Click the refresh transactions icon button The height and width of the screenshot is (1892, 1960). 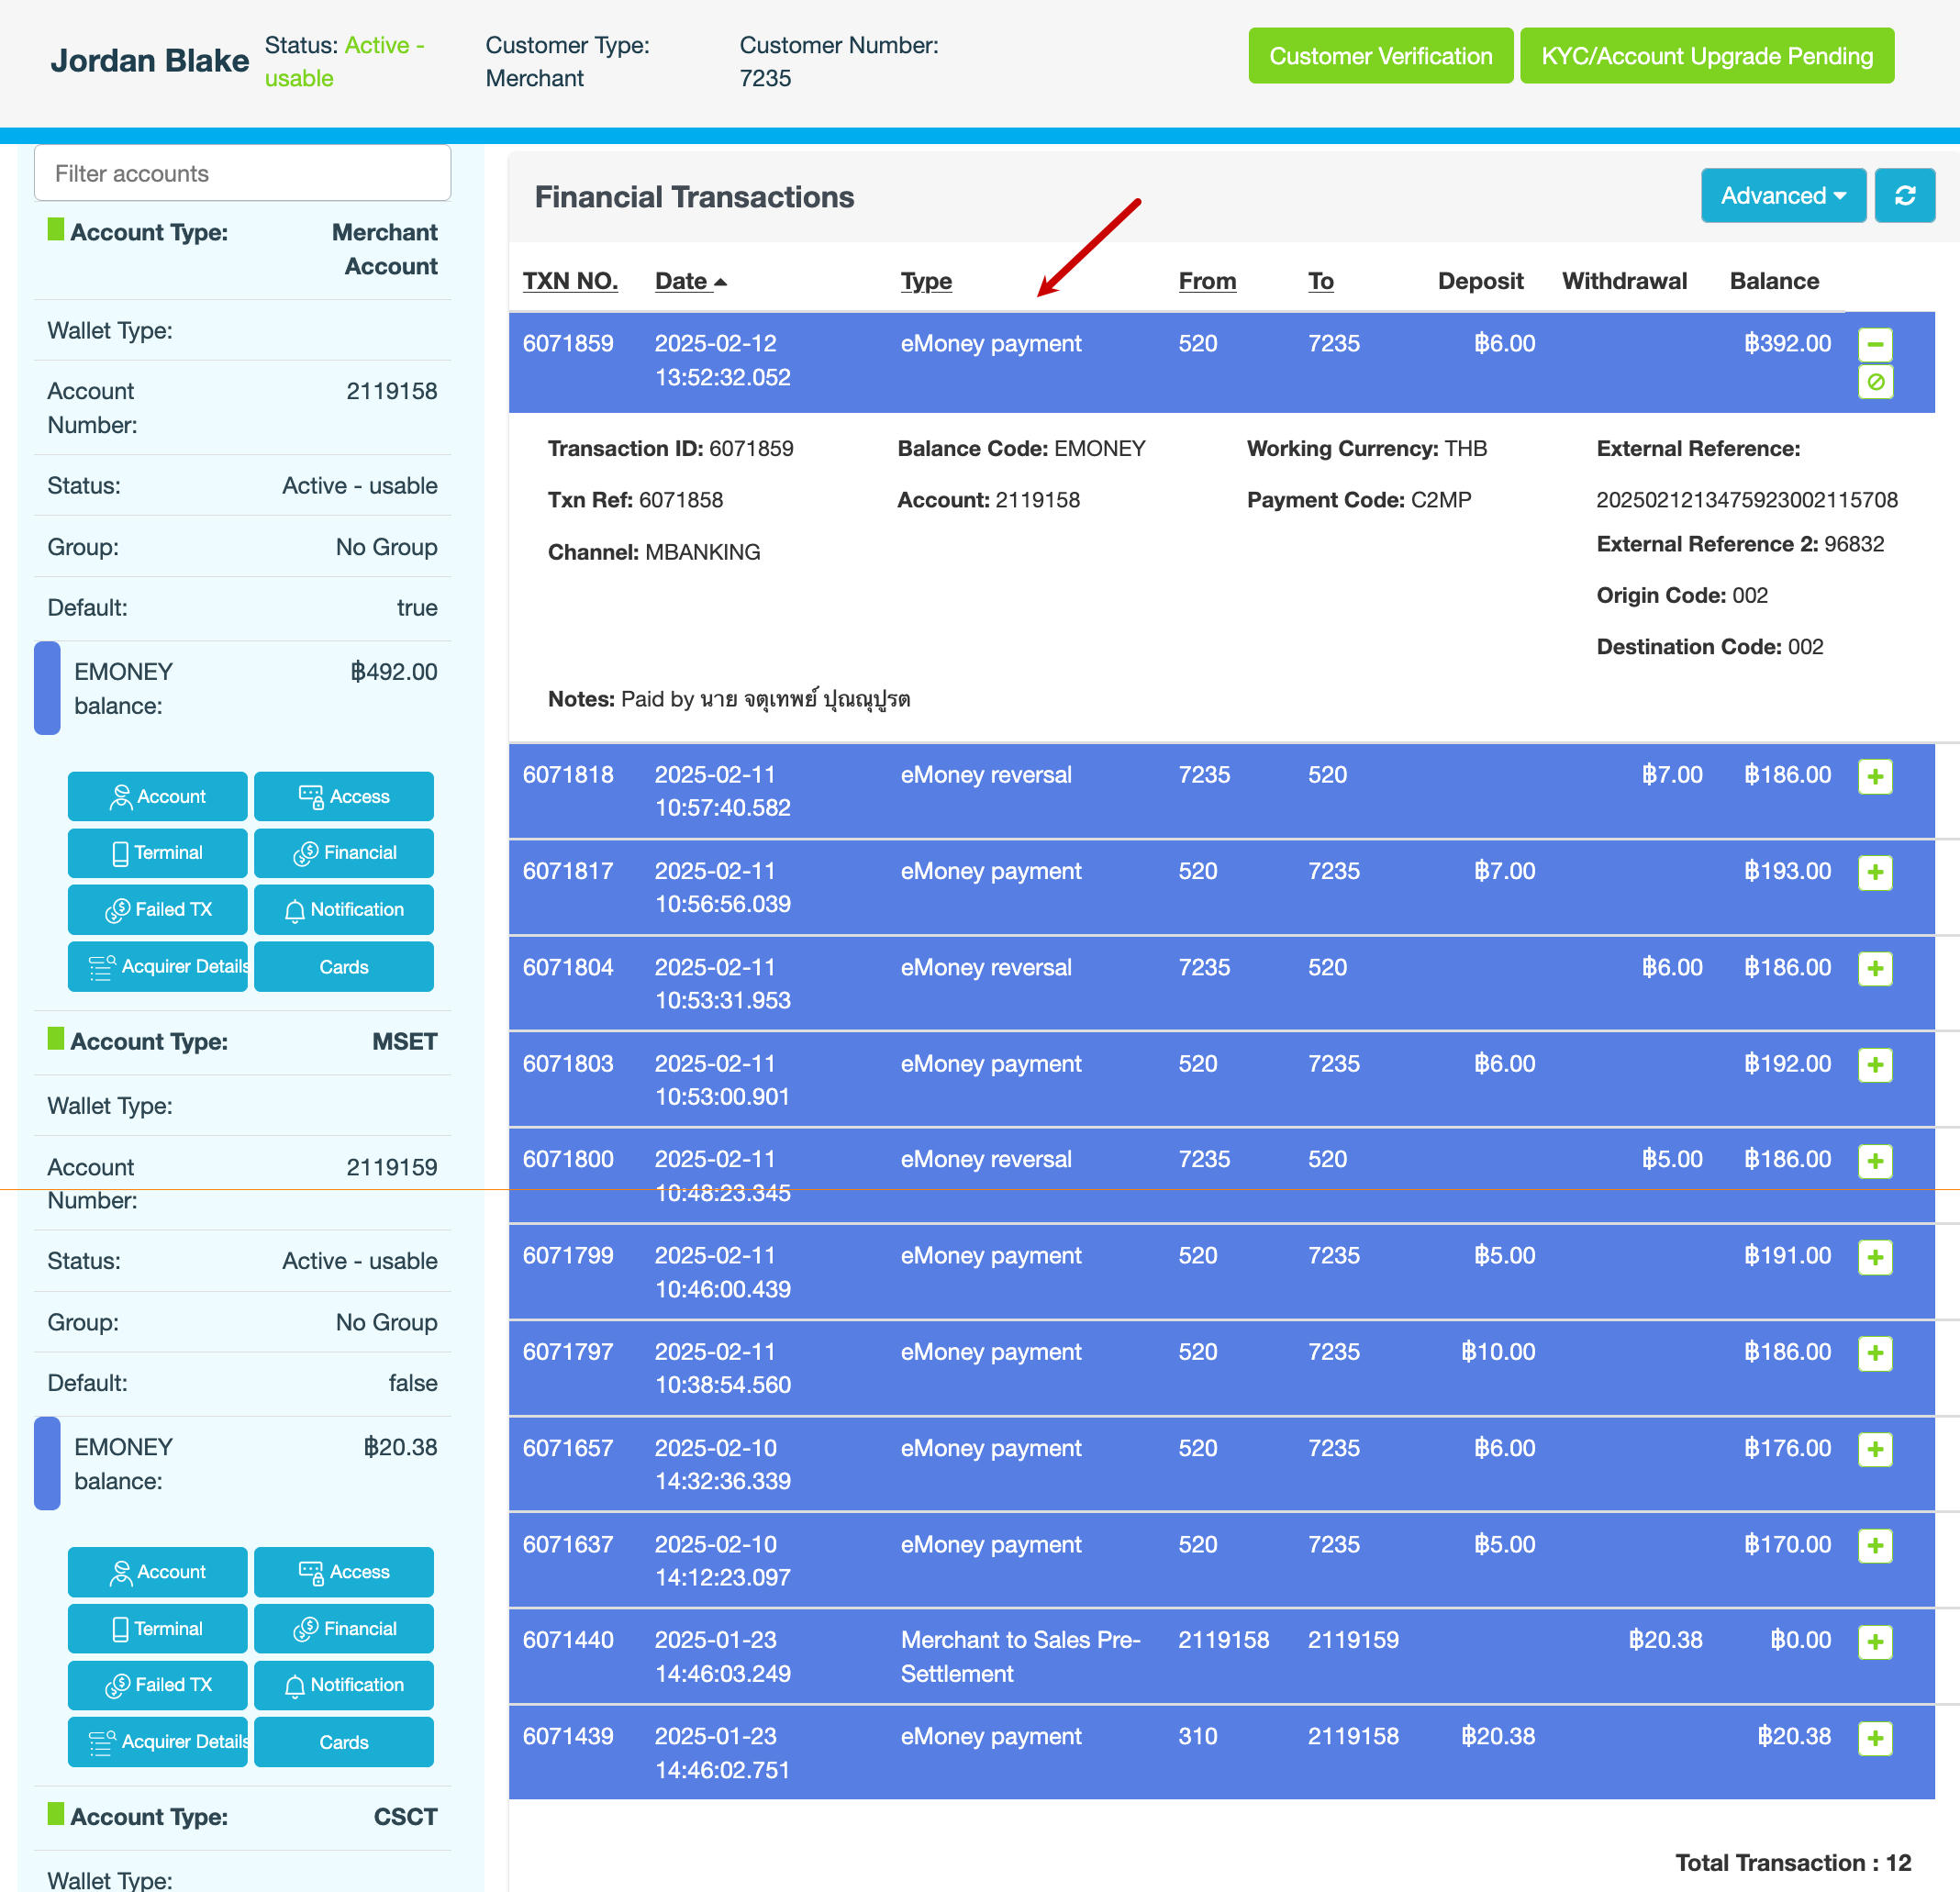1903,196
